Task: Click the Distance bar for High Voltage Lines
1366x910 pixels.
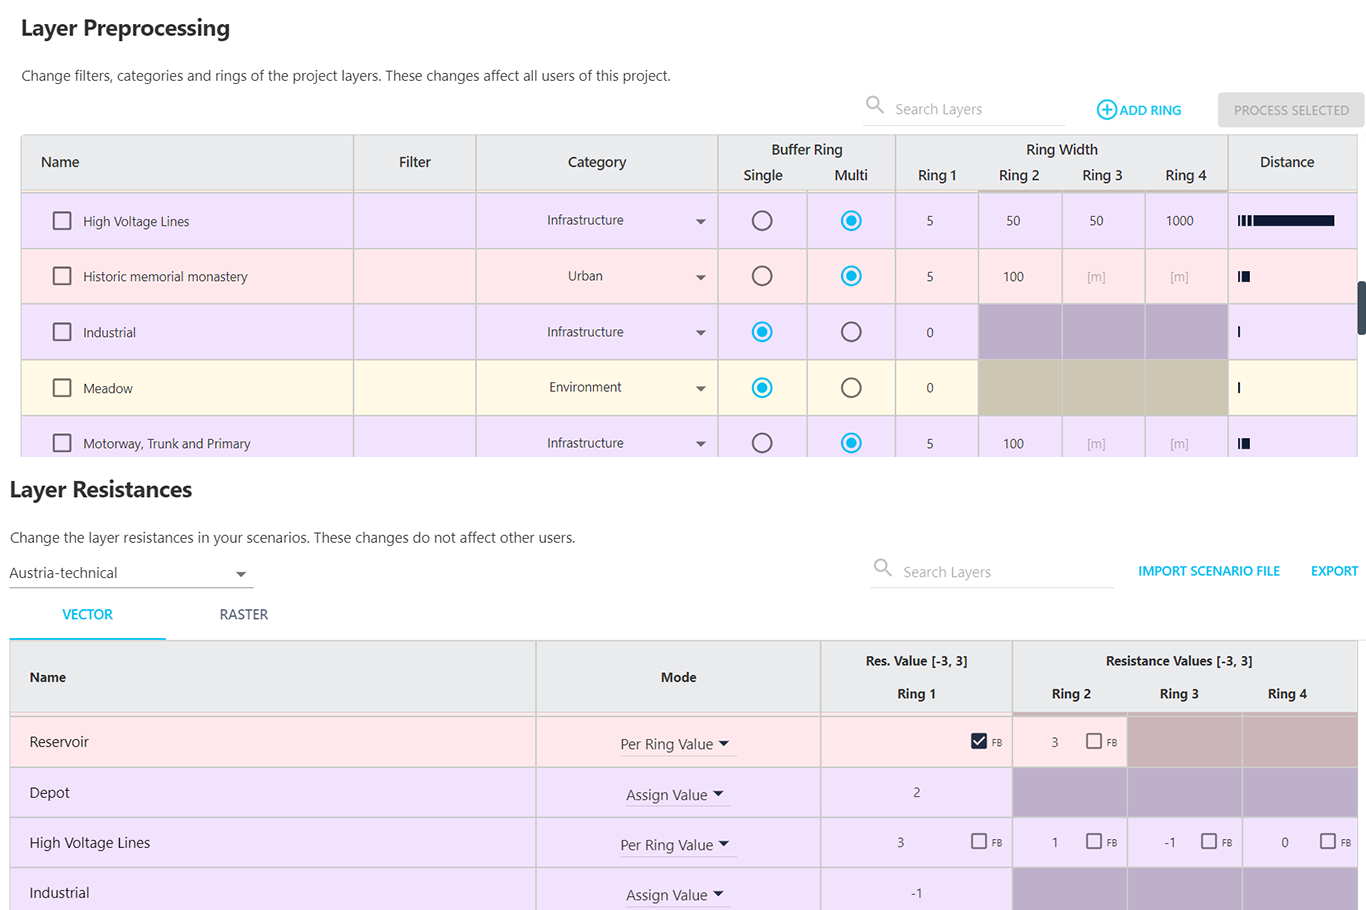Action: coord(1290,220)
